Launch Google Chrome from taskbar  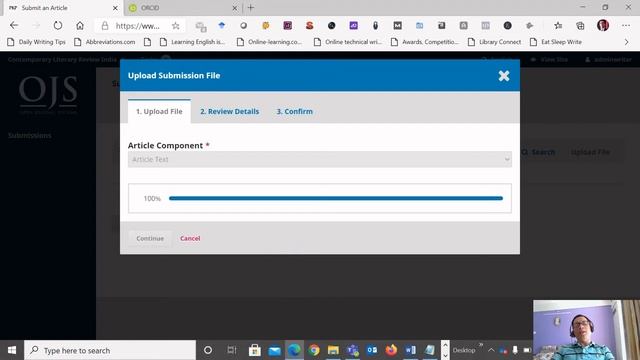(314, 350)
